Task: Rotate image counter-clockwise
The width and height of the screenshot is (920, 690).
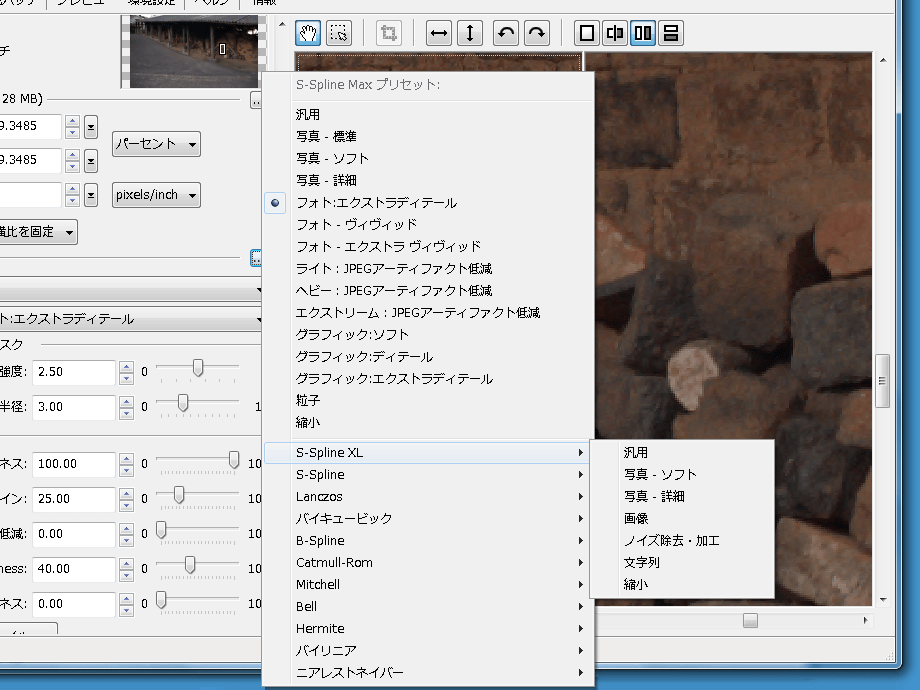Action: coord(507,33)
